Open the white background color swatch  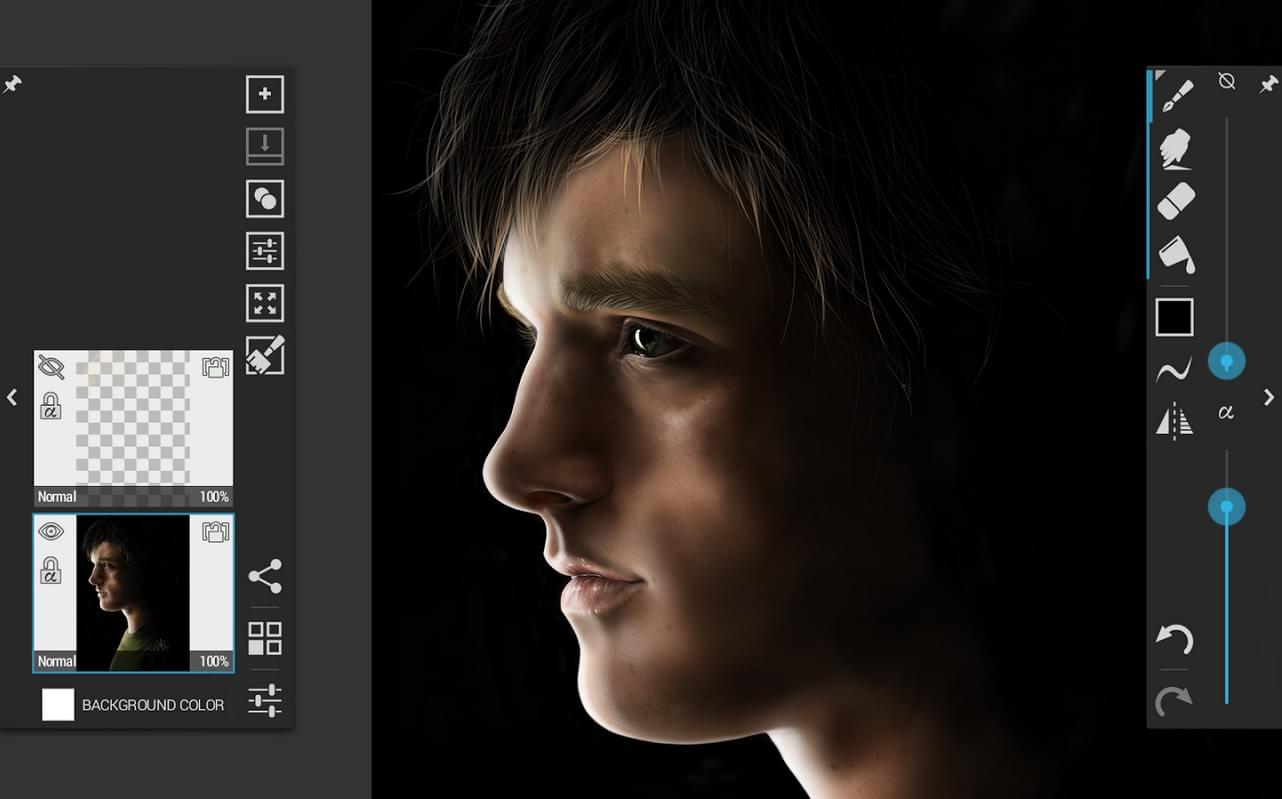pos(58,704)
